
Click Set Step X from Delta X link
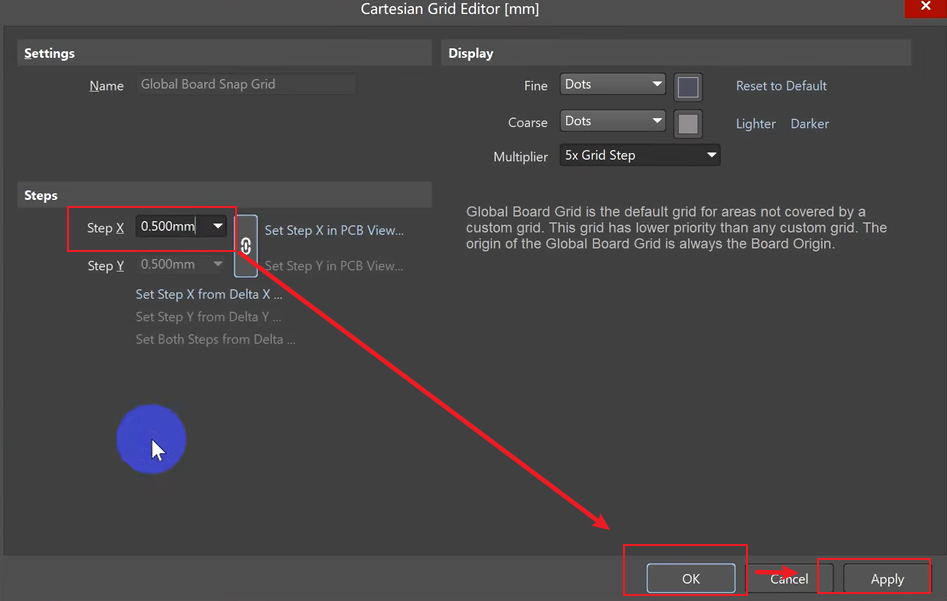pos(208,294)
